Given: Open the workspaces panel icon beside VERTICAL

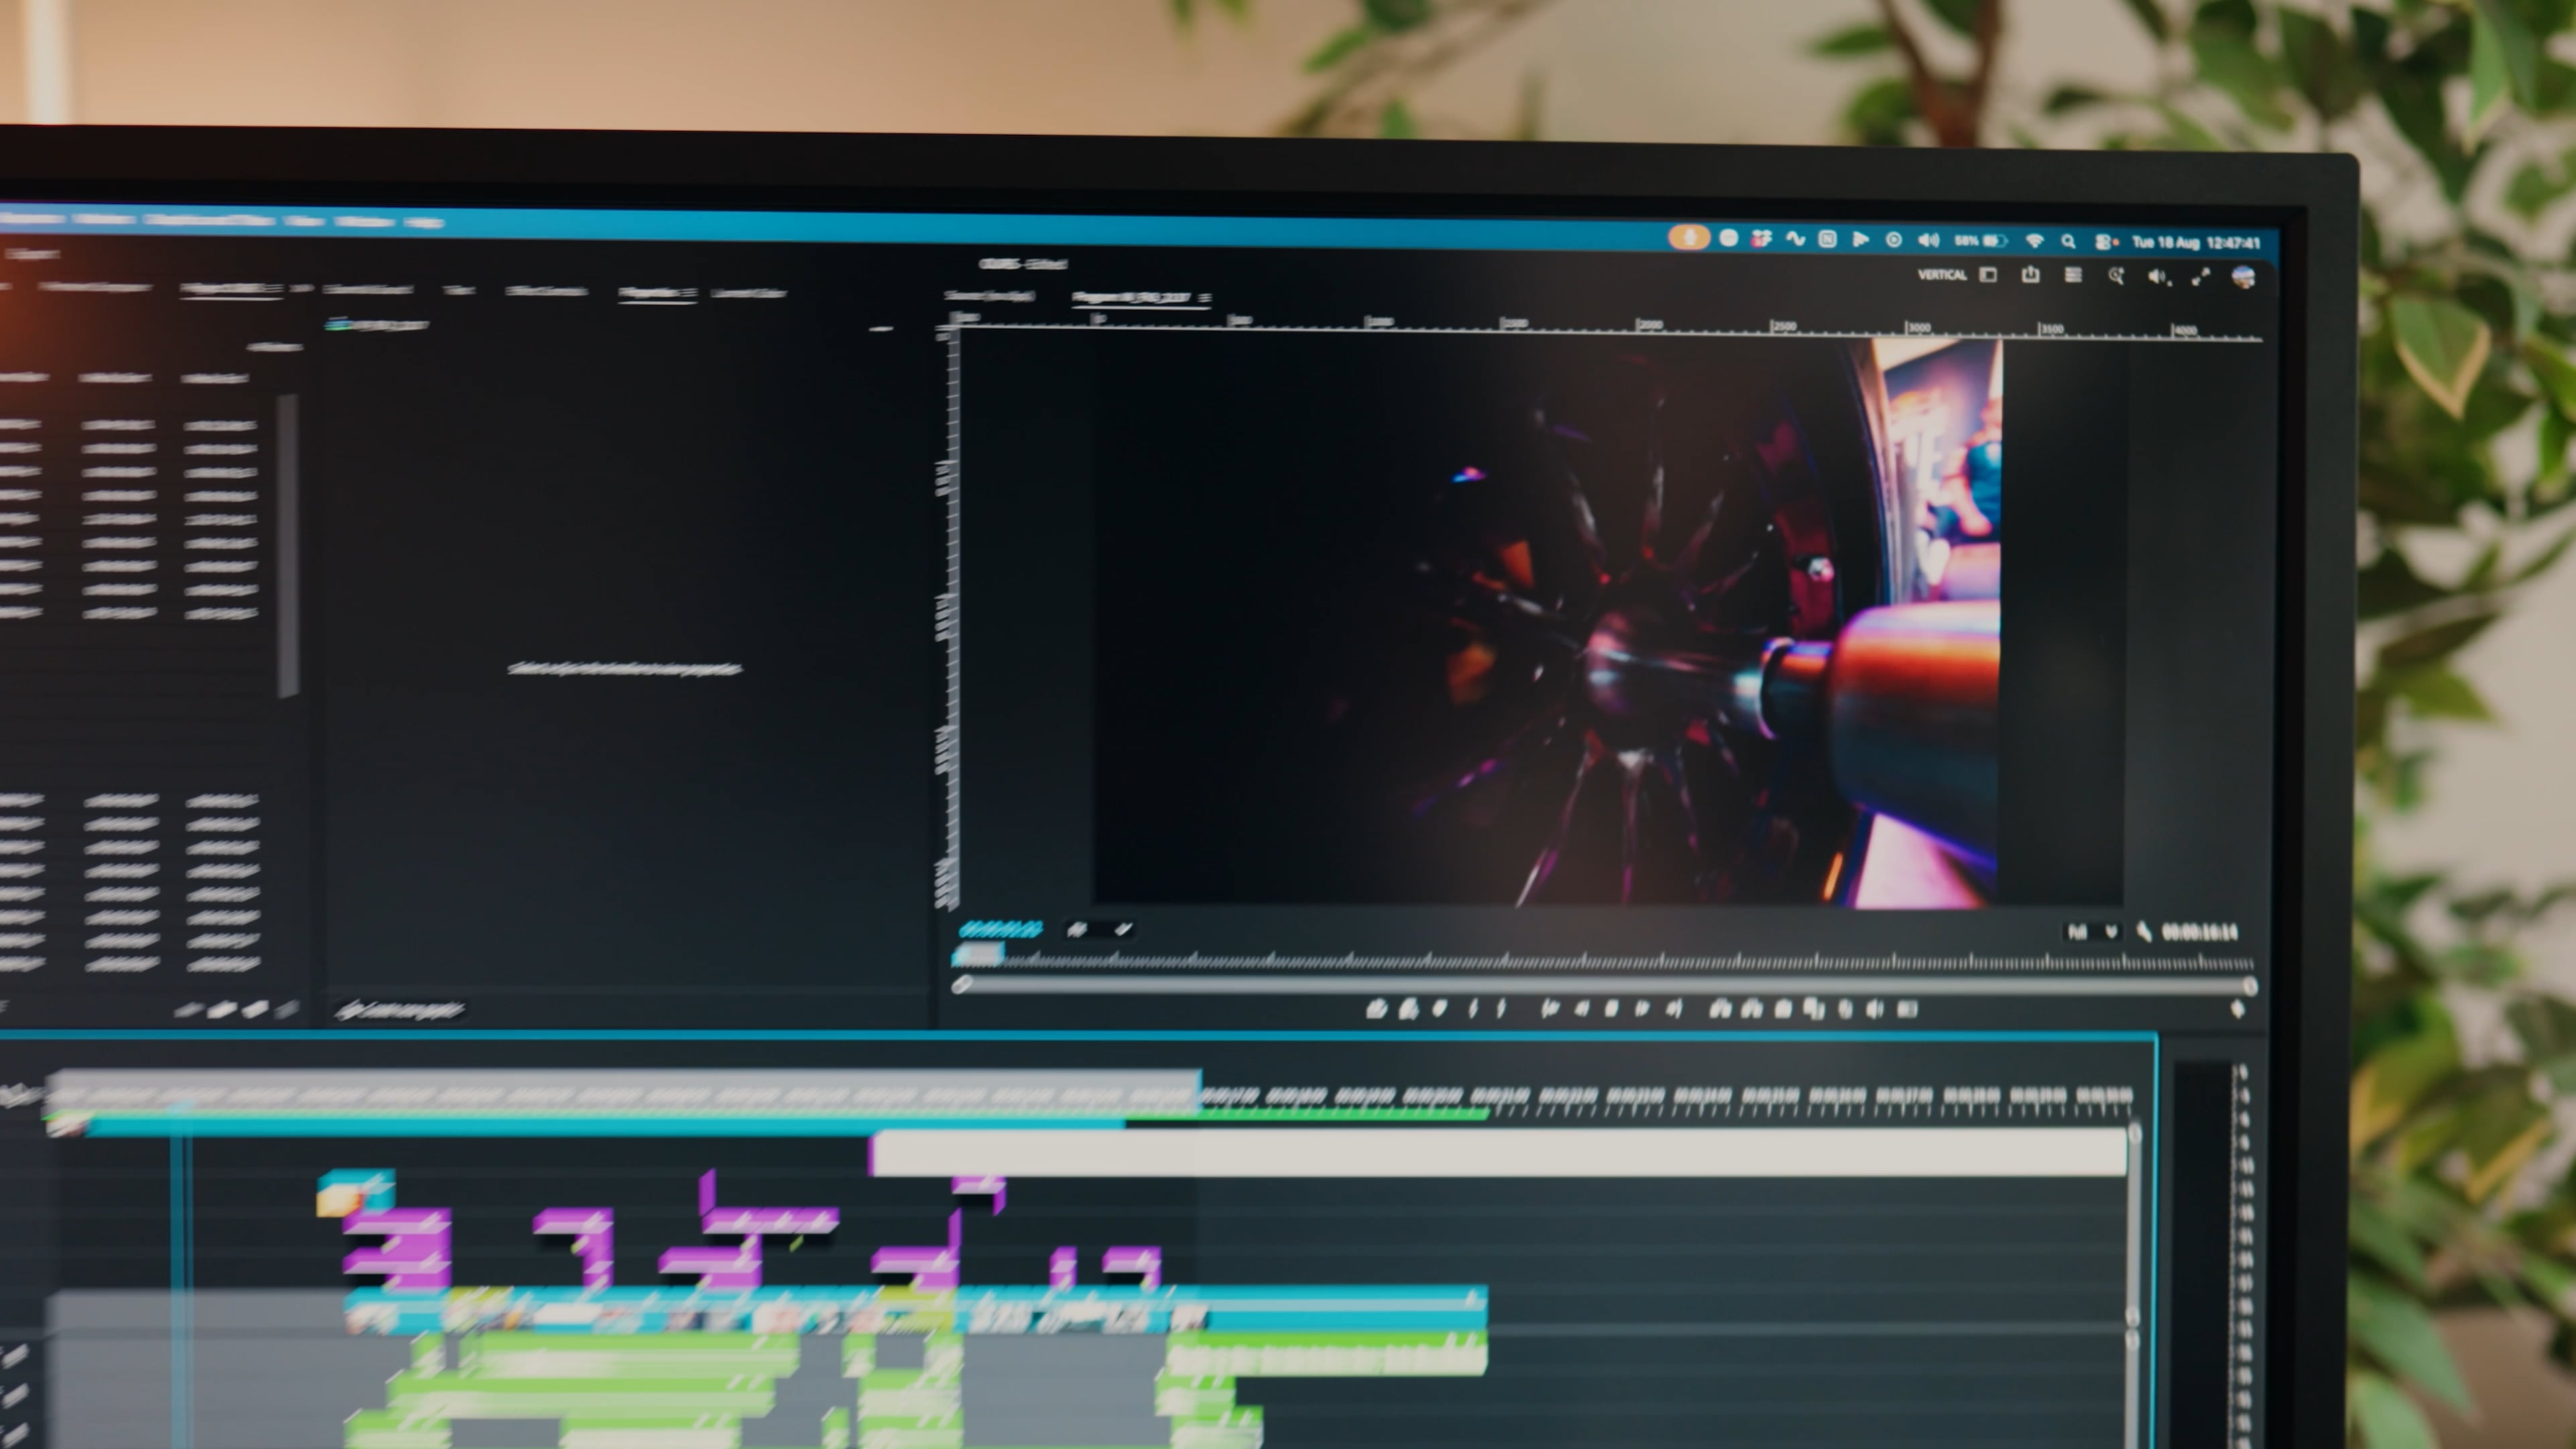Looking at the screenshot, I should 1988,275.
